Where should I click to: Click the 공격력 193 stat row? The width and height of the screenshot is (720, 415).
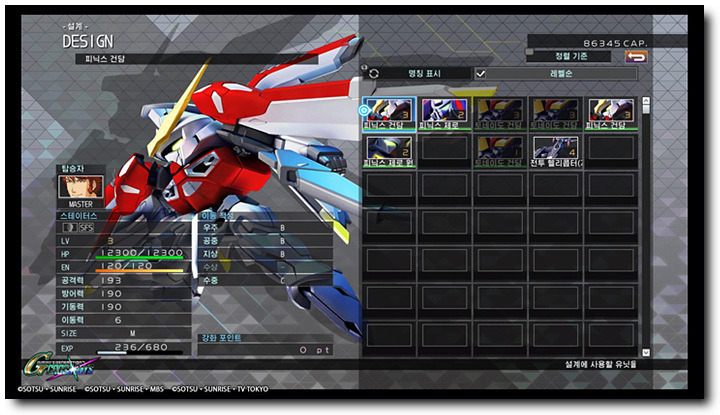tap(124, 280)
